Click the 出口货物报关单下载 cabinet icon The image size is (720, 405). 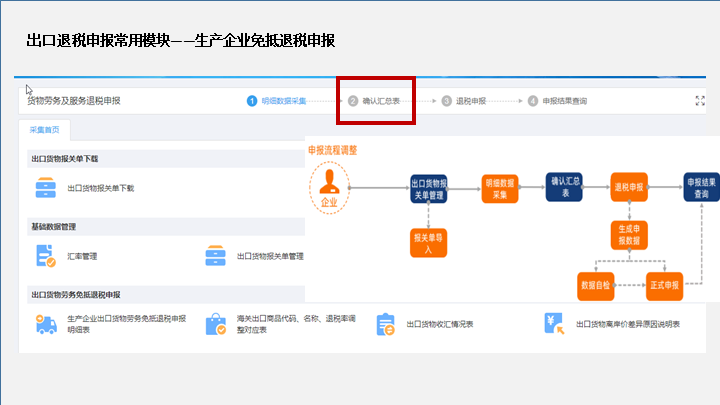(45, 188)
